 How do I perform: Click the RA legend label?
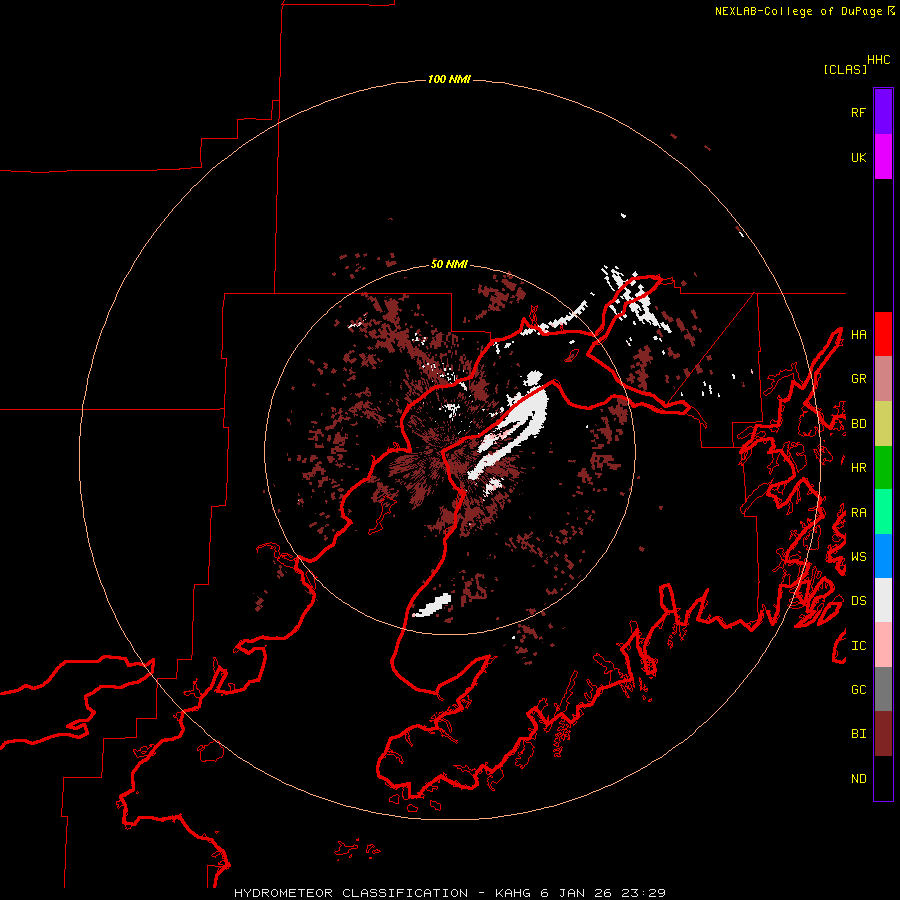click(858, 513)
